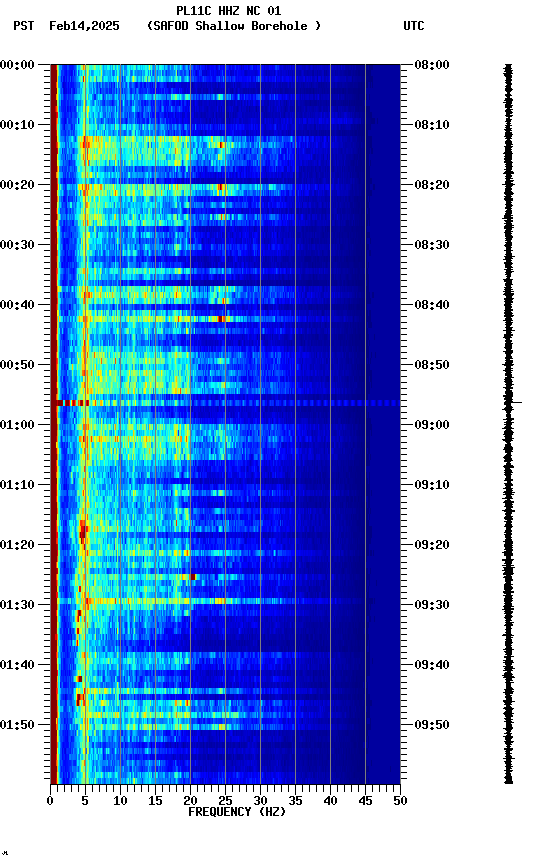
Task: Click the '01:30' PST time label
Action: (x=17, y=605)
